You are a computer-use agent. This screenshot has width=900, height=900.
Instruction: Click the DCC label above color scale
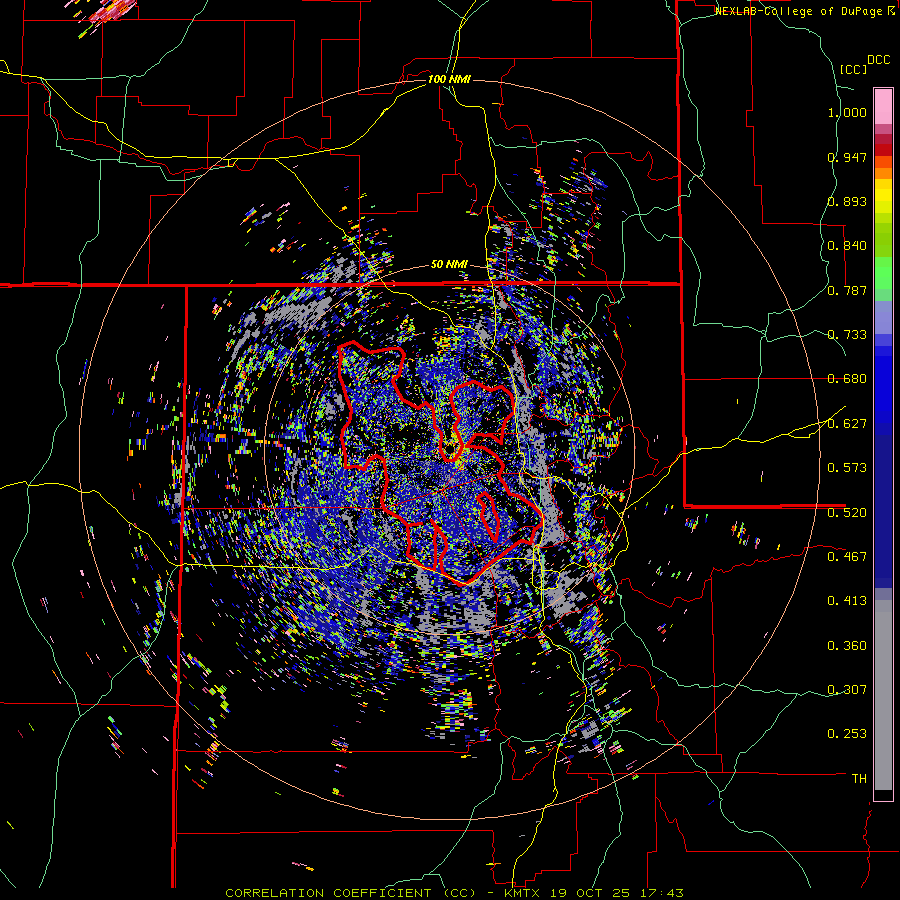point(878,60)
